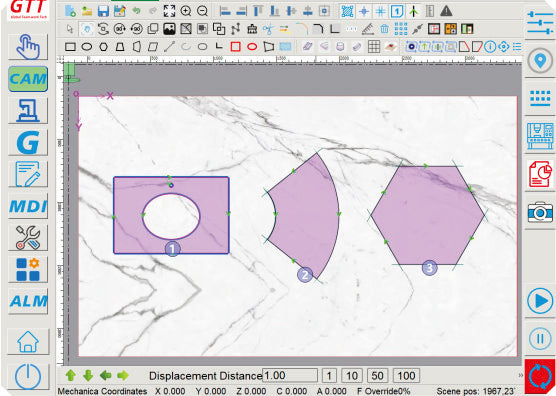The image size is (556, 396).
Task: Take a slab photo with the camera icon
Action: click(x=540, y=212)
